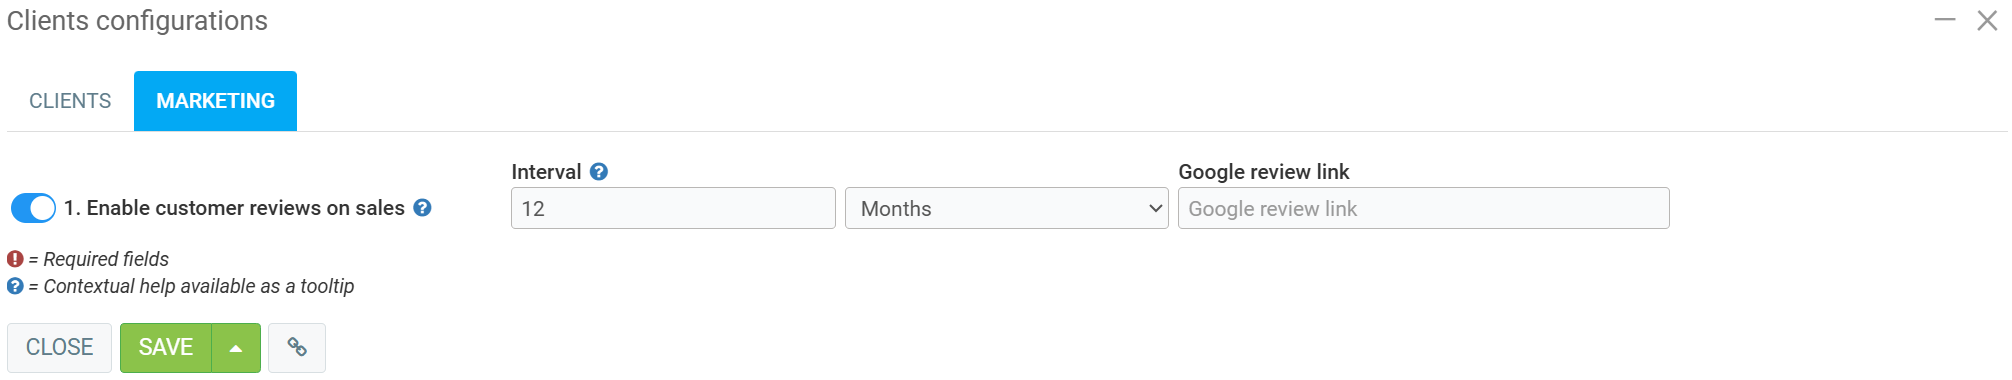Switch to the CLIENTS tab
2012x380 pixels.
70,101
